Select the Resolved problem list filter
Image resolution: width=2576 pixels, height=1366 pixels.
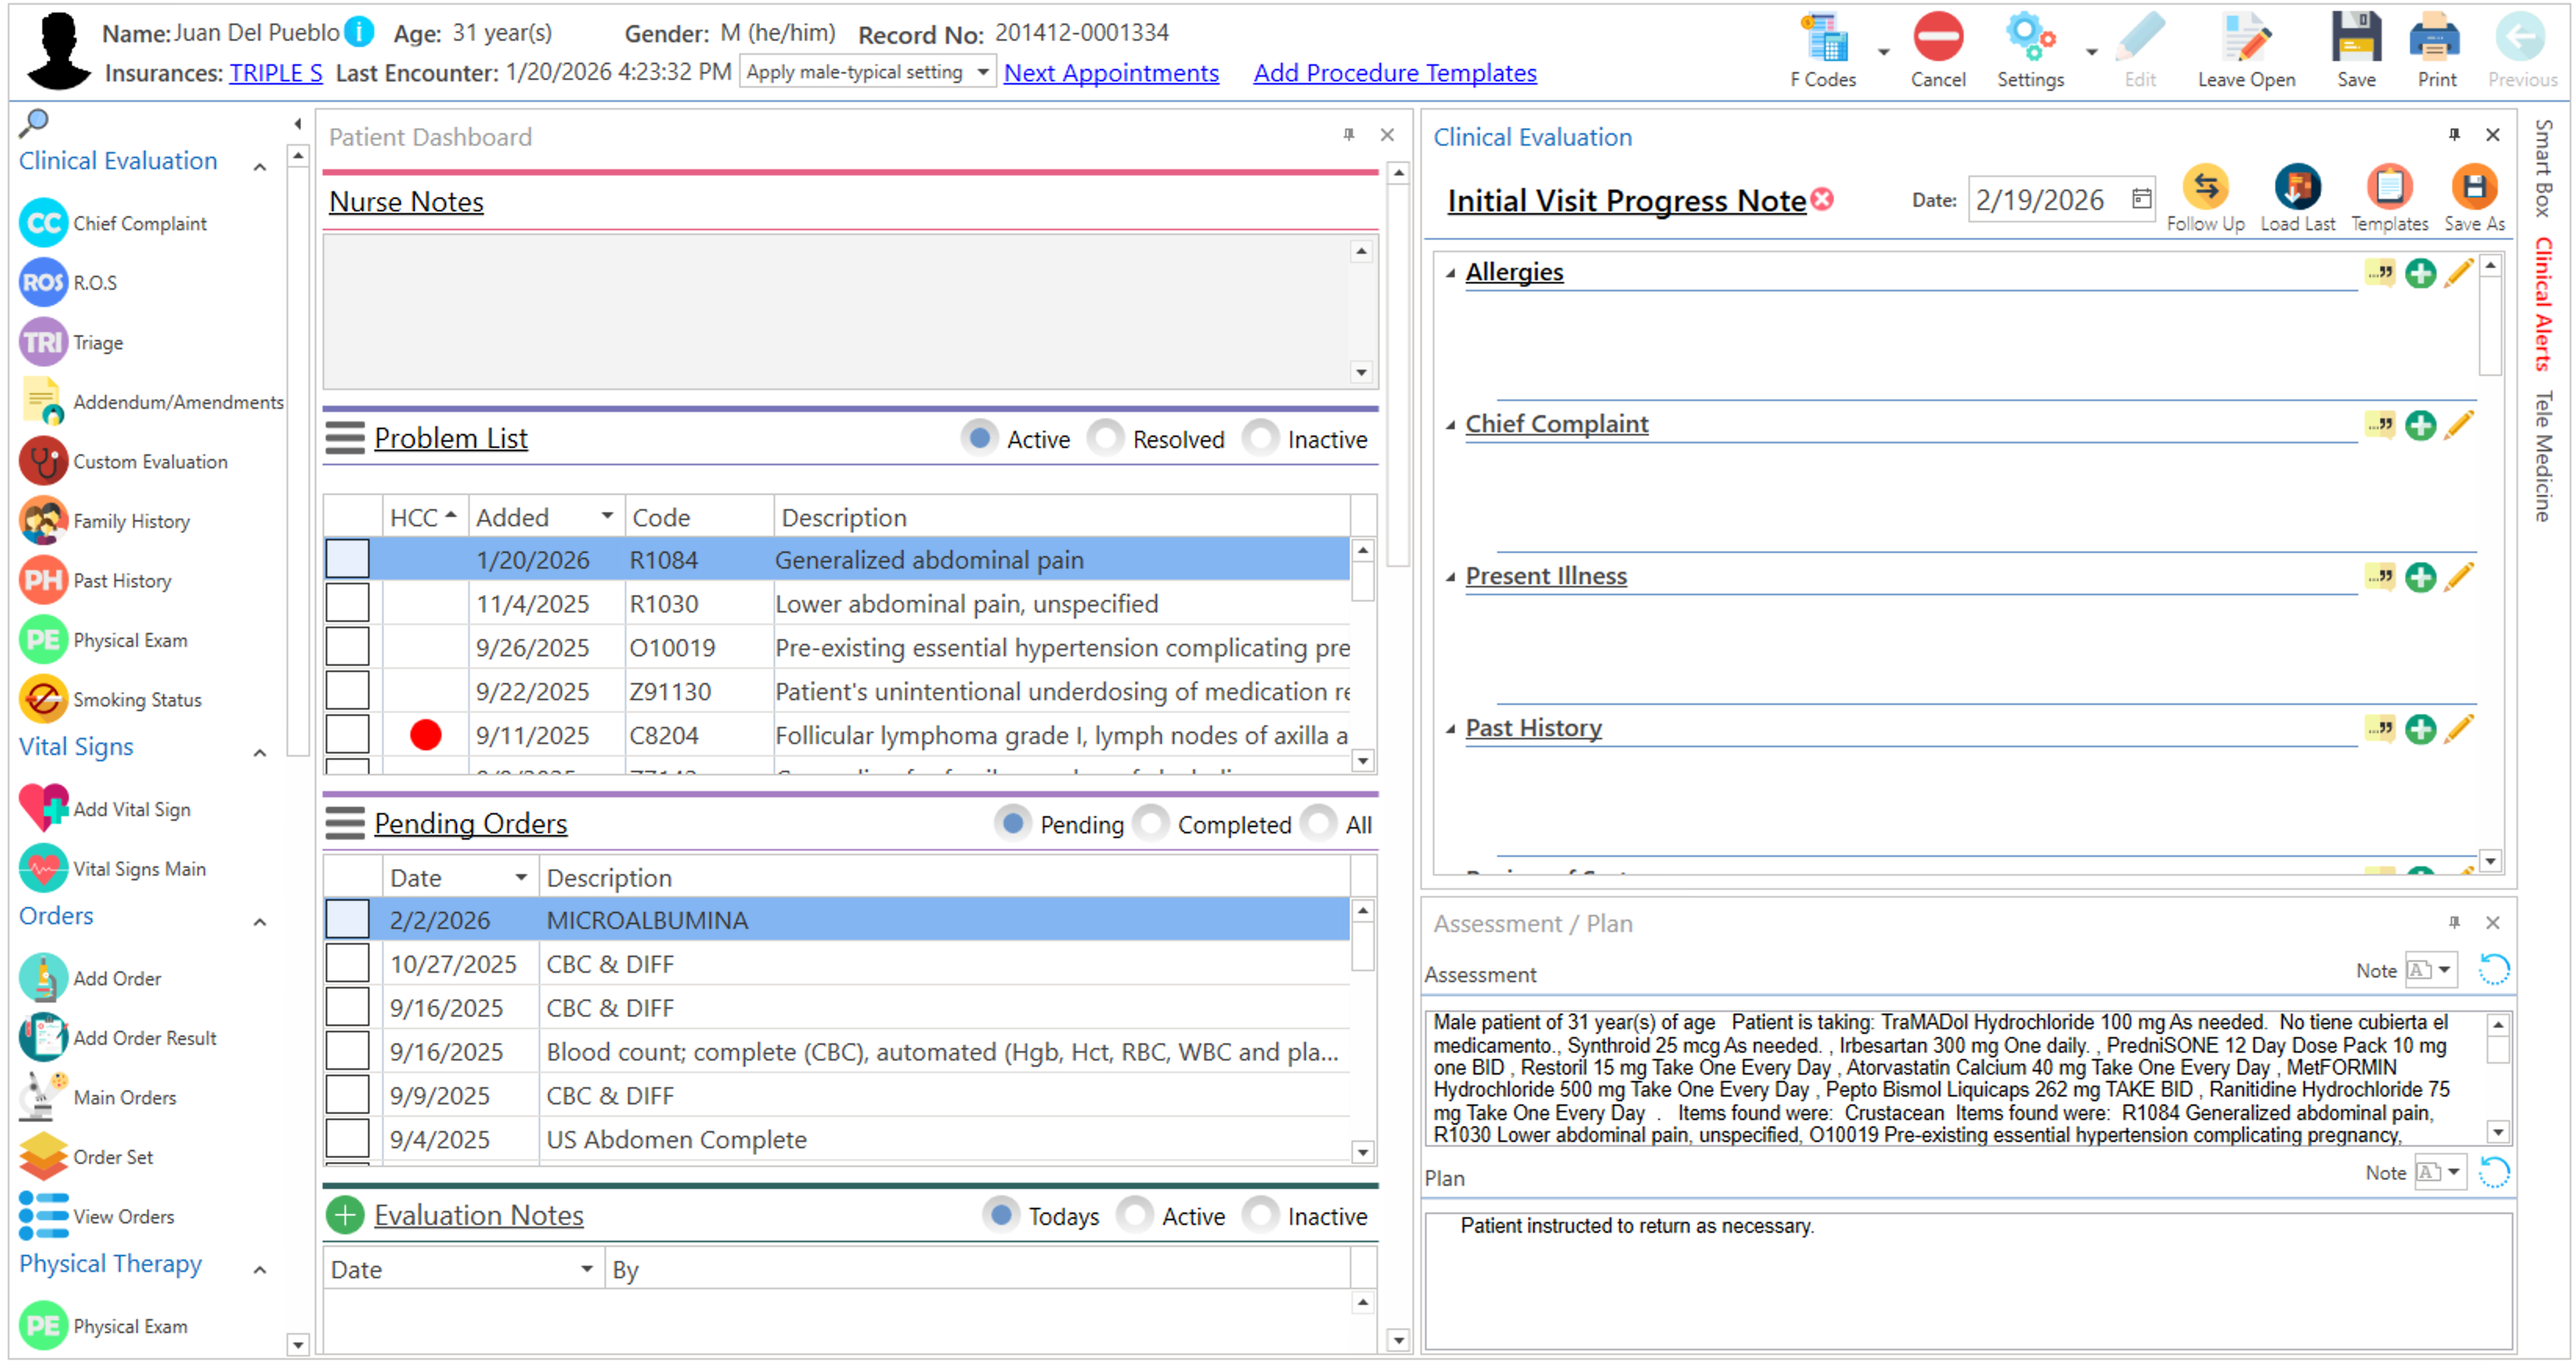click(x=1106, y=438)
